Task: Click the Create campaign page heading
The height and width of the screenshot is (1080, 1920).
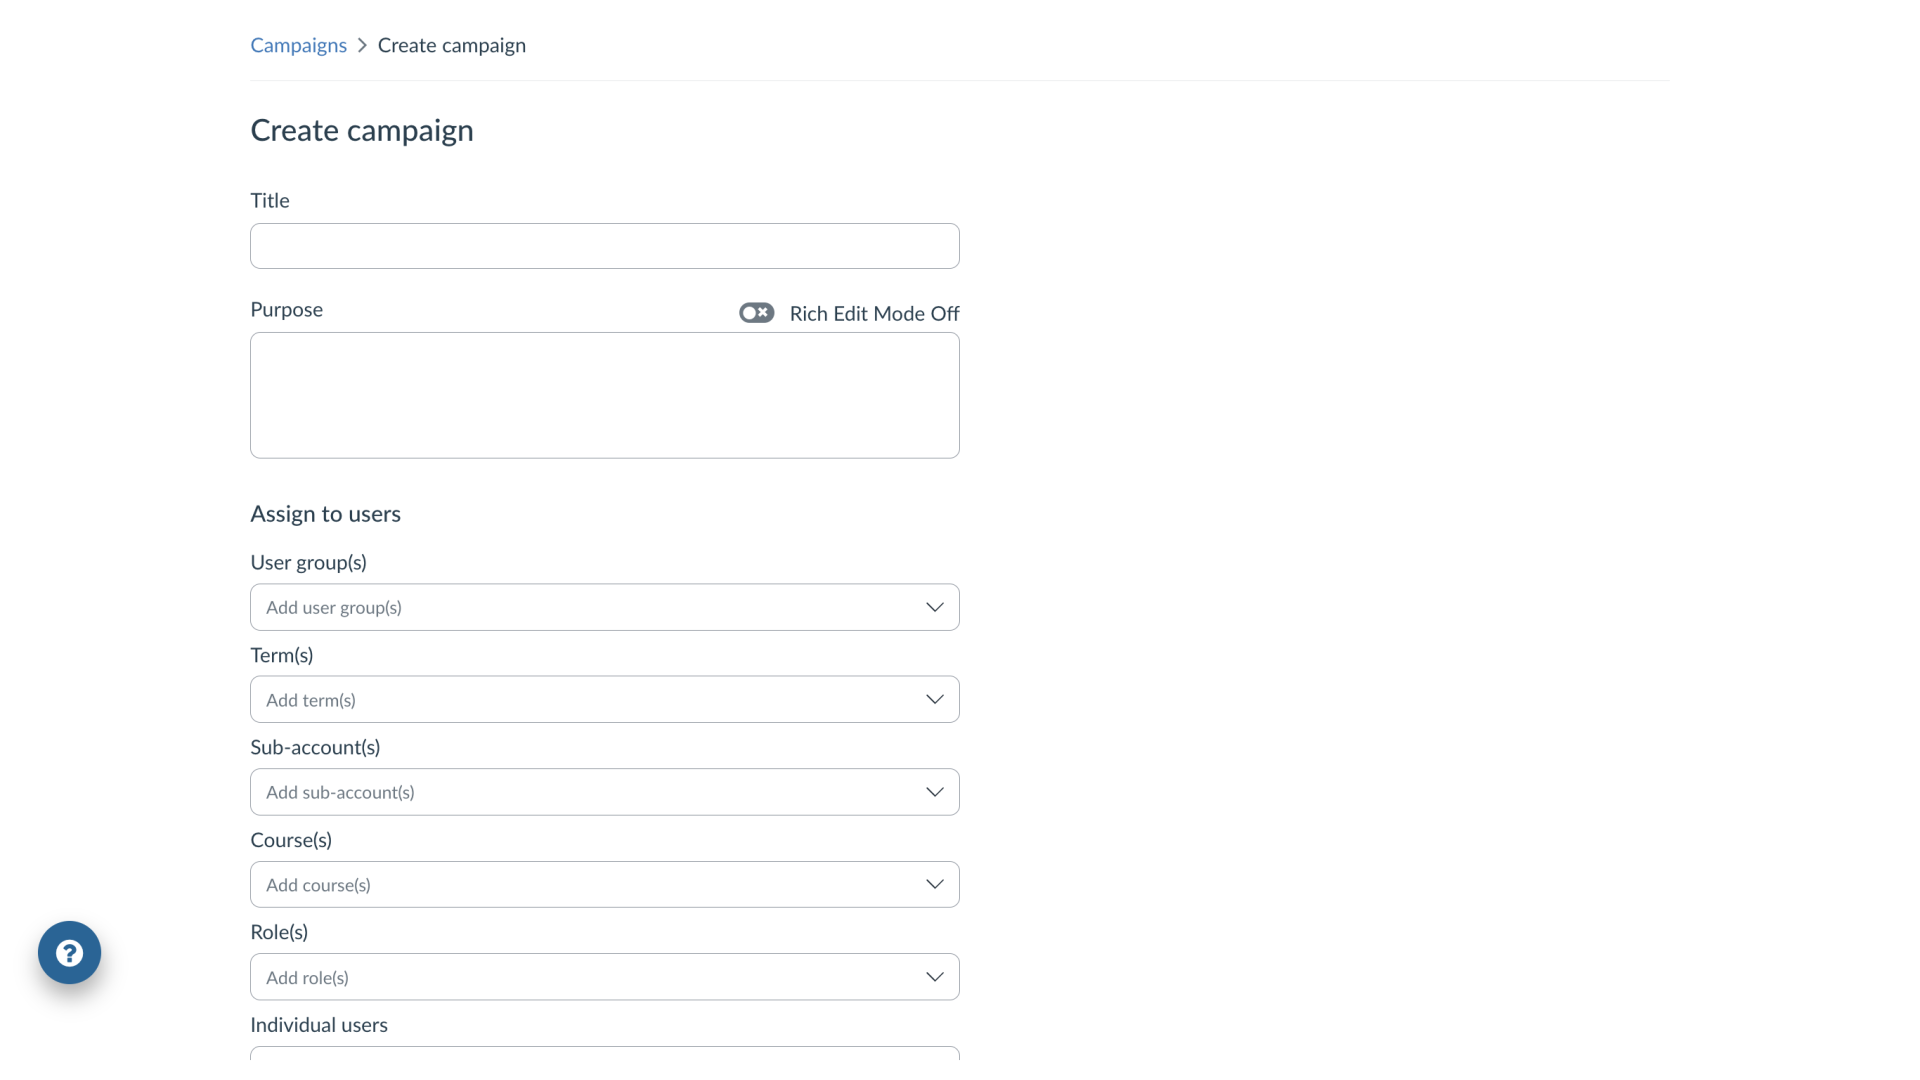Action: (x=362, y=130)
